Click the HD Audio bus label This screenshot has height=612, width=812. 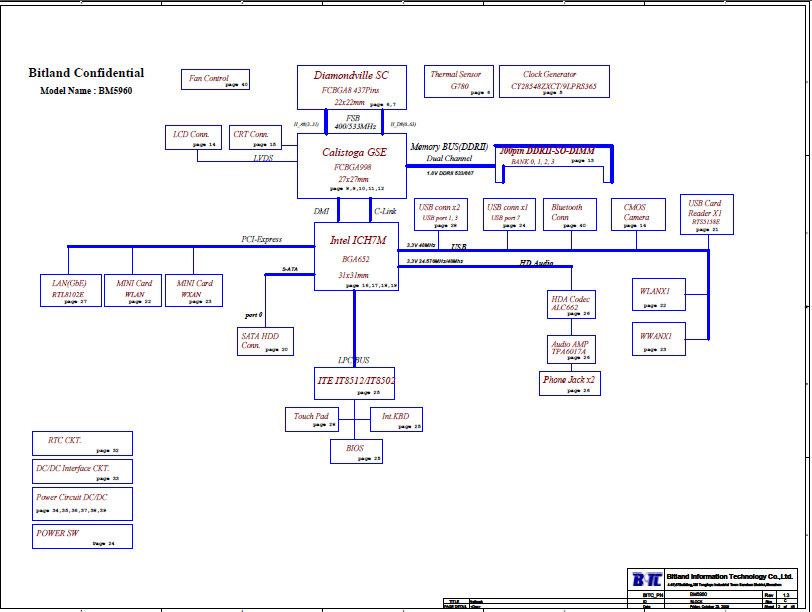(x=536, y=264)
